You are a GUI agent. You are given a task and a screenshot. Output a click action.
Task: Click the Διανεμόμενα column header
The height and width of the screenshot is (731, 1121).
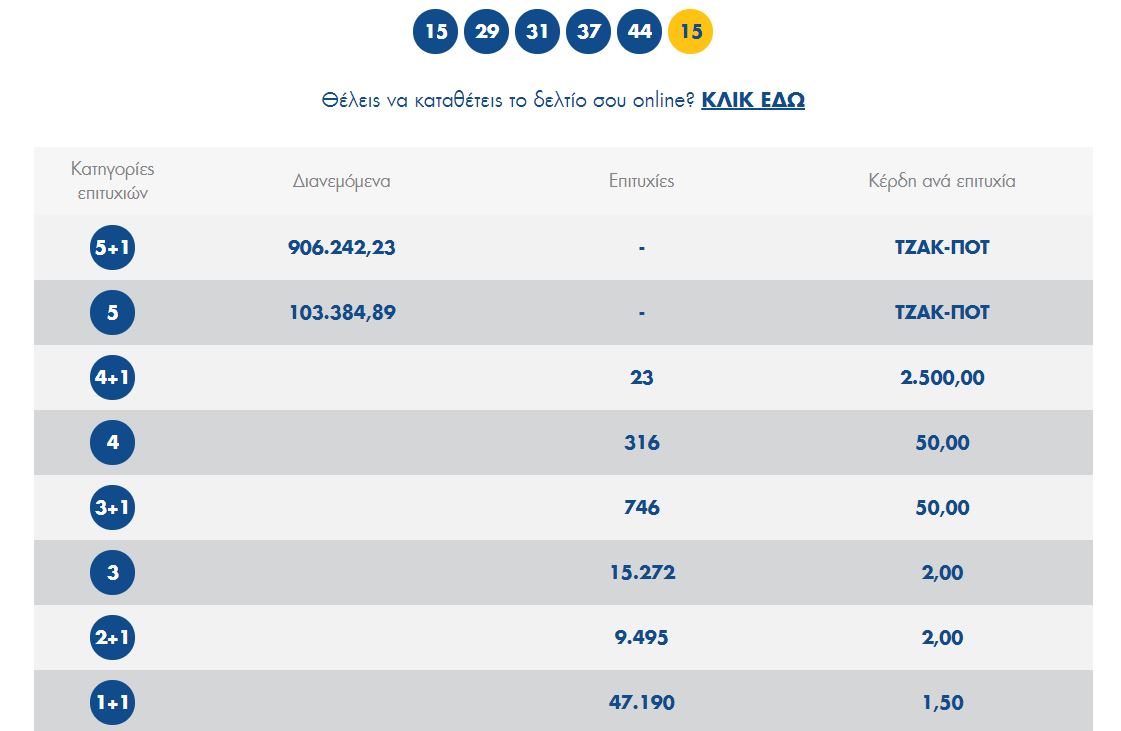(342, 181)
